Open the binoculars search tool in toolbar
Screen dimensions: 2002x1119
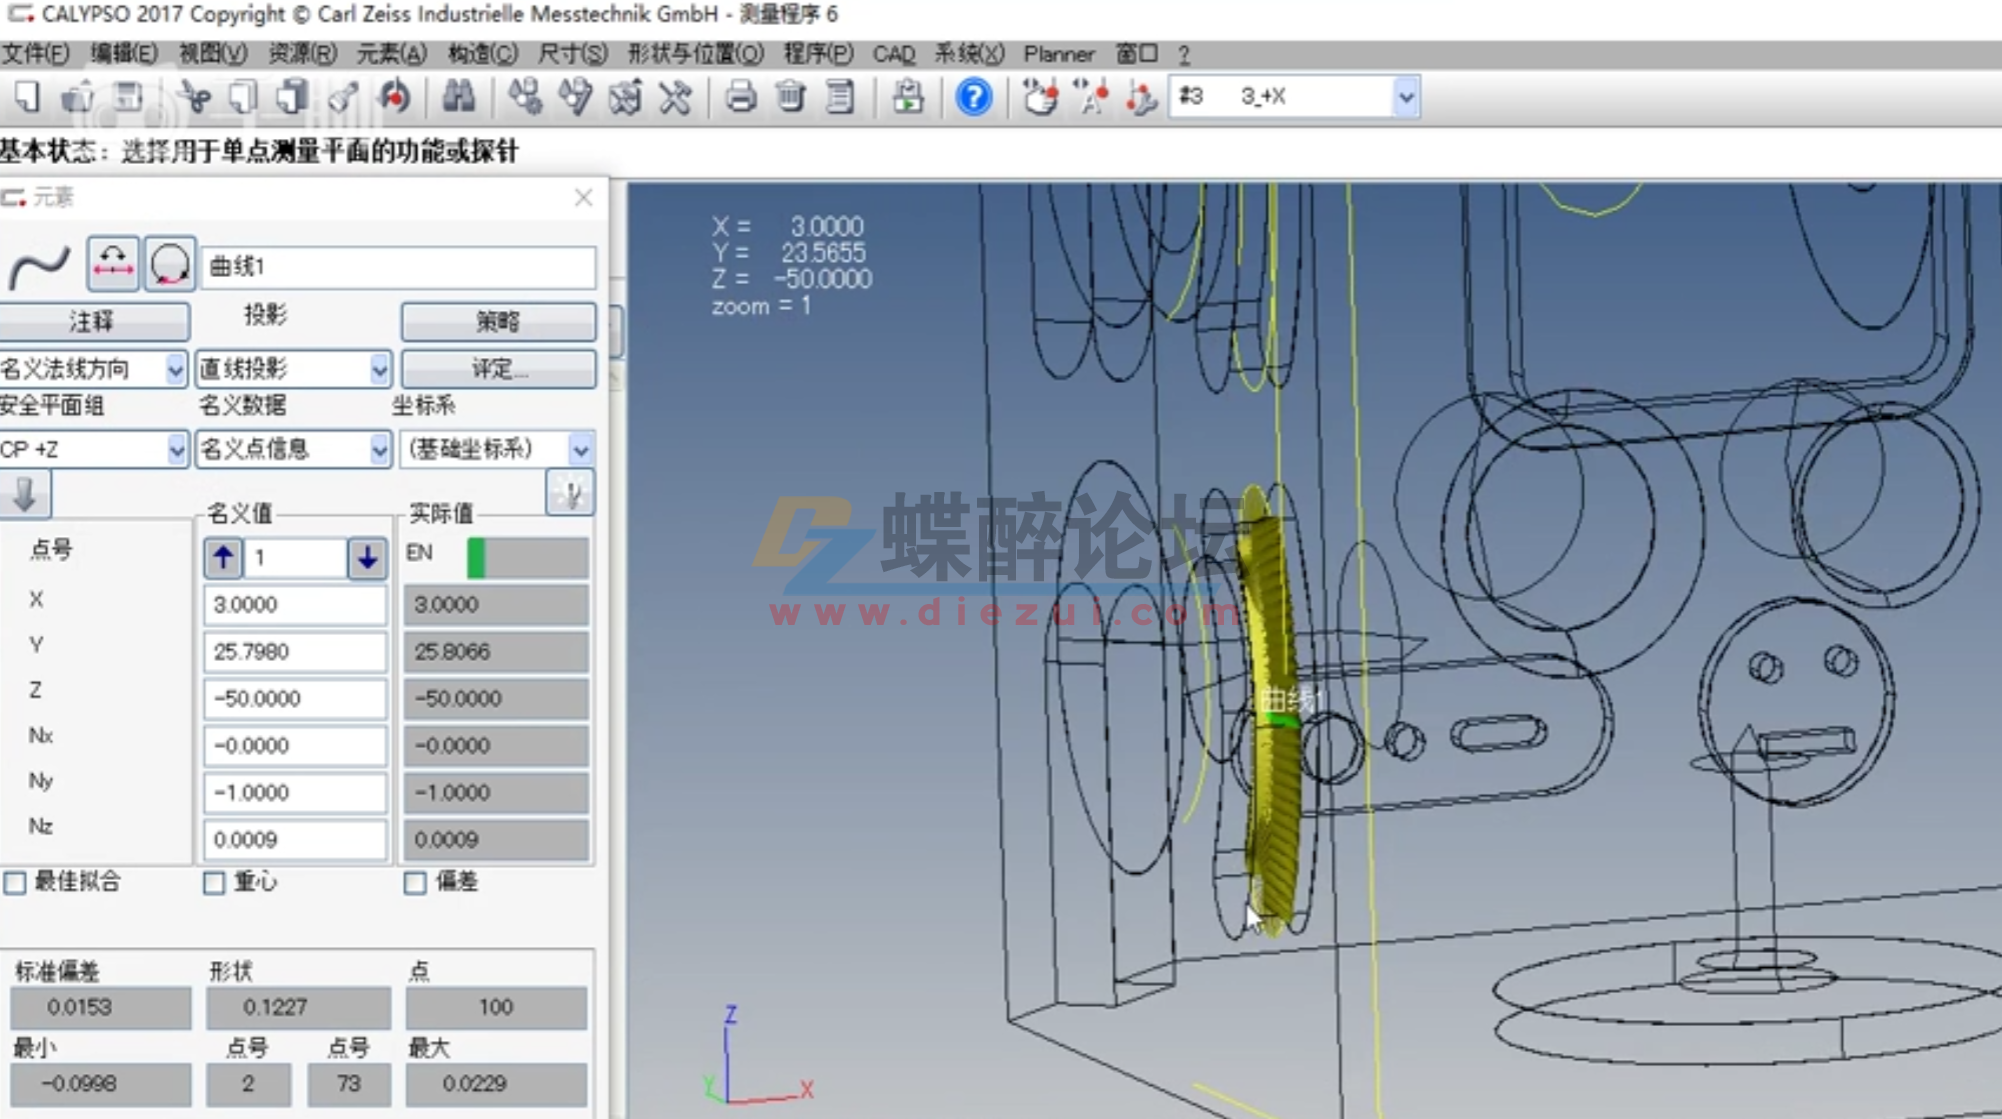[x=456, y=98]
